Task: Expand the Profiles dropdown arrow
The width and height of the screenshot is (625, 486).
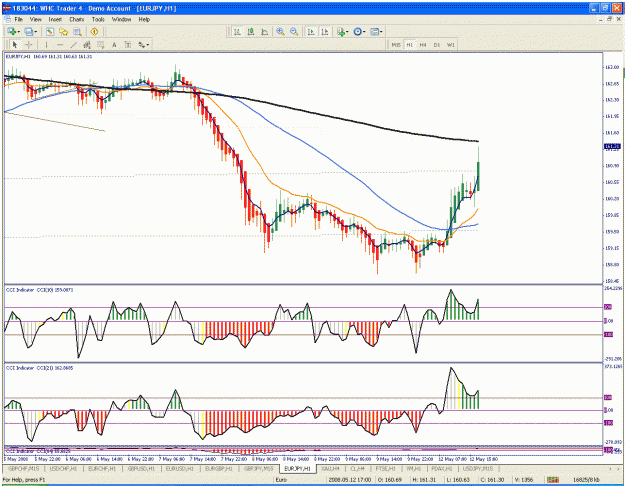Action: [36, 32]
